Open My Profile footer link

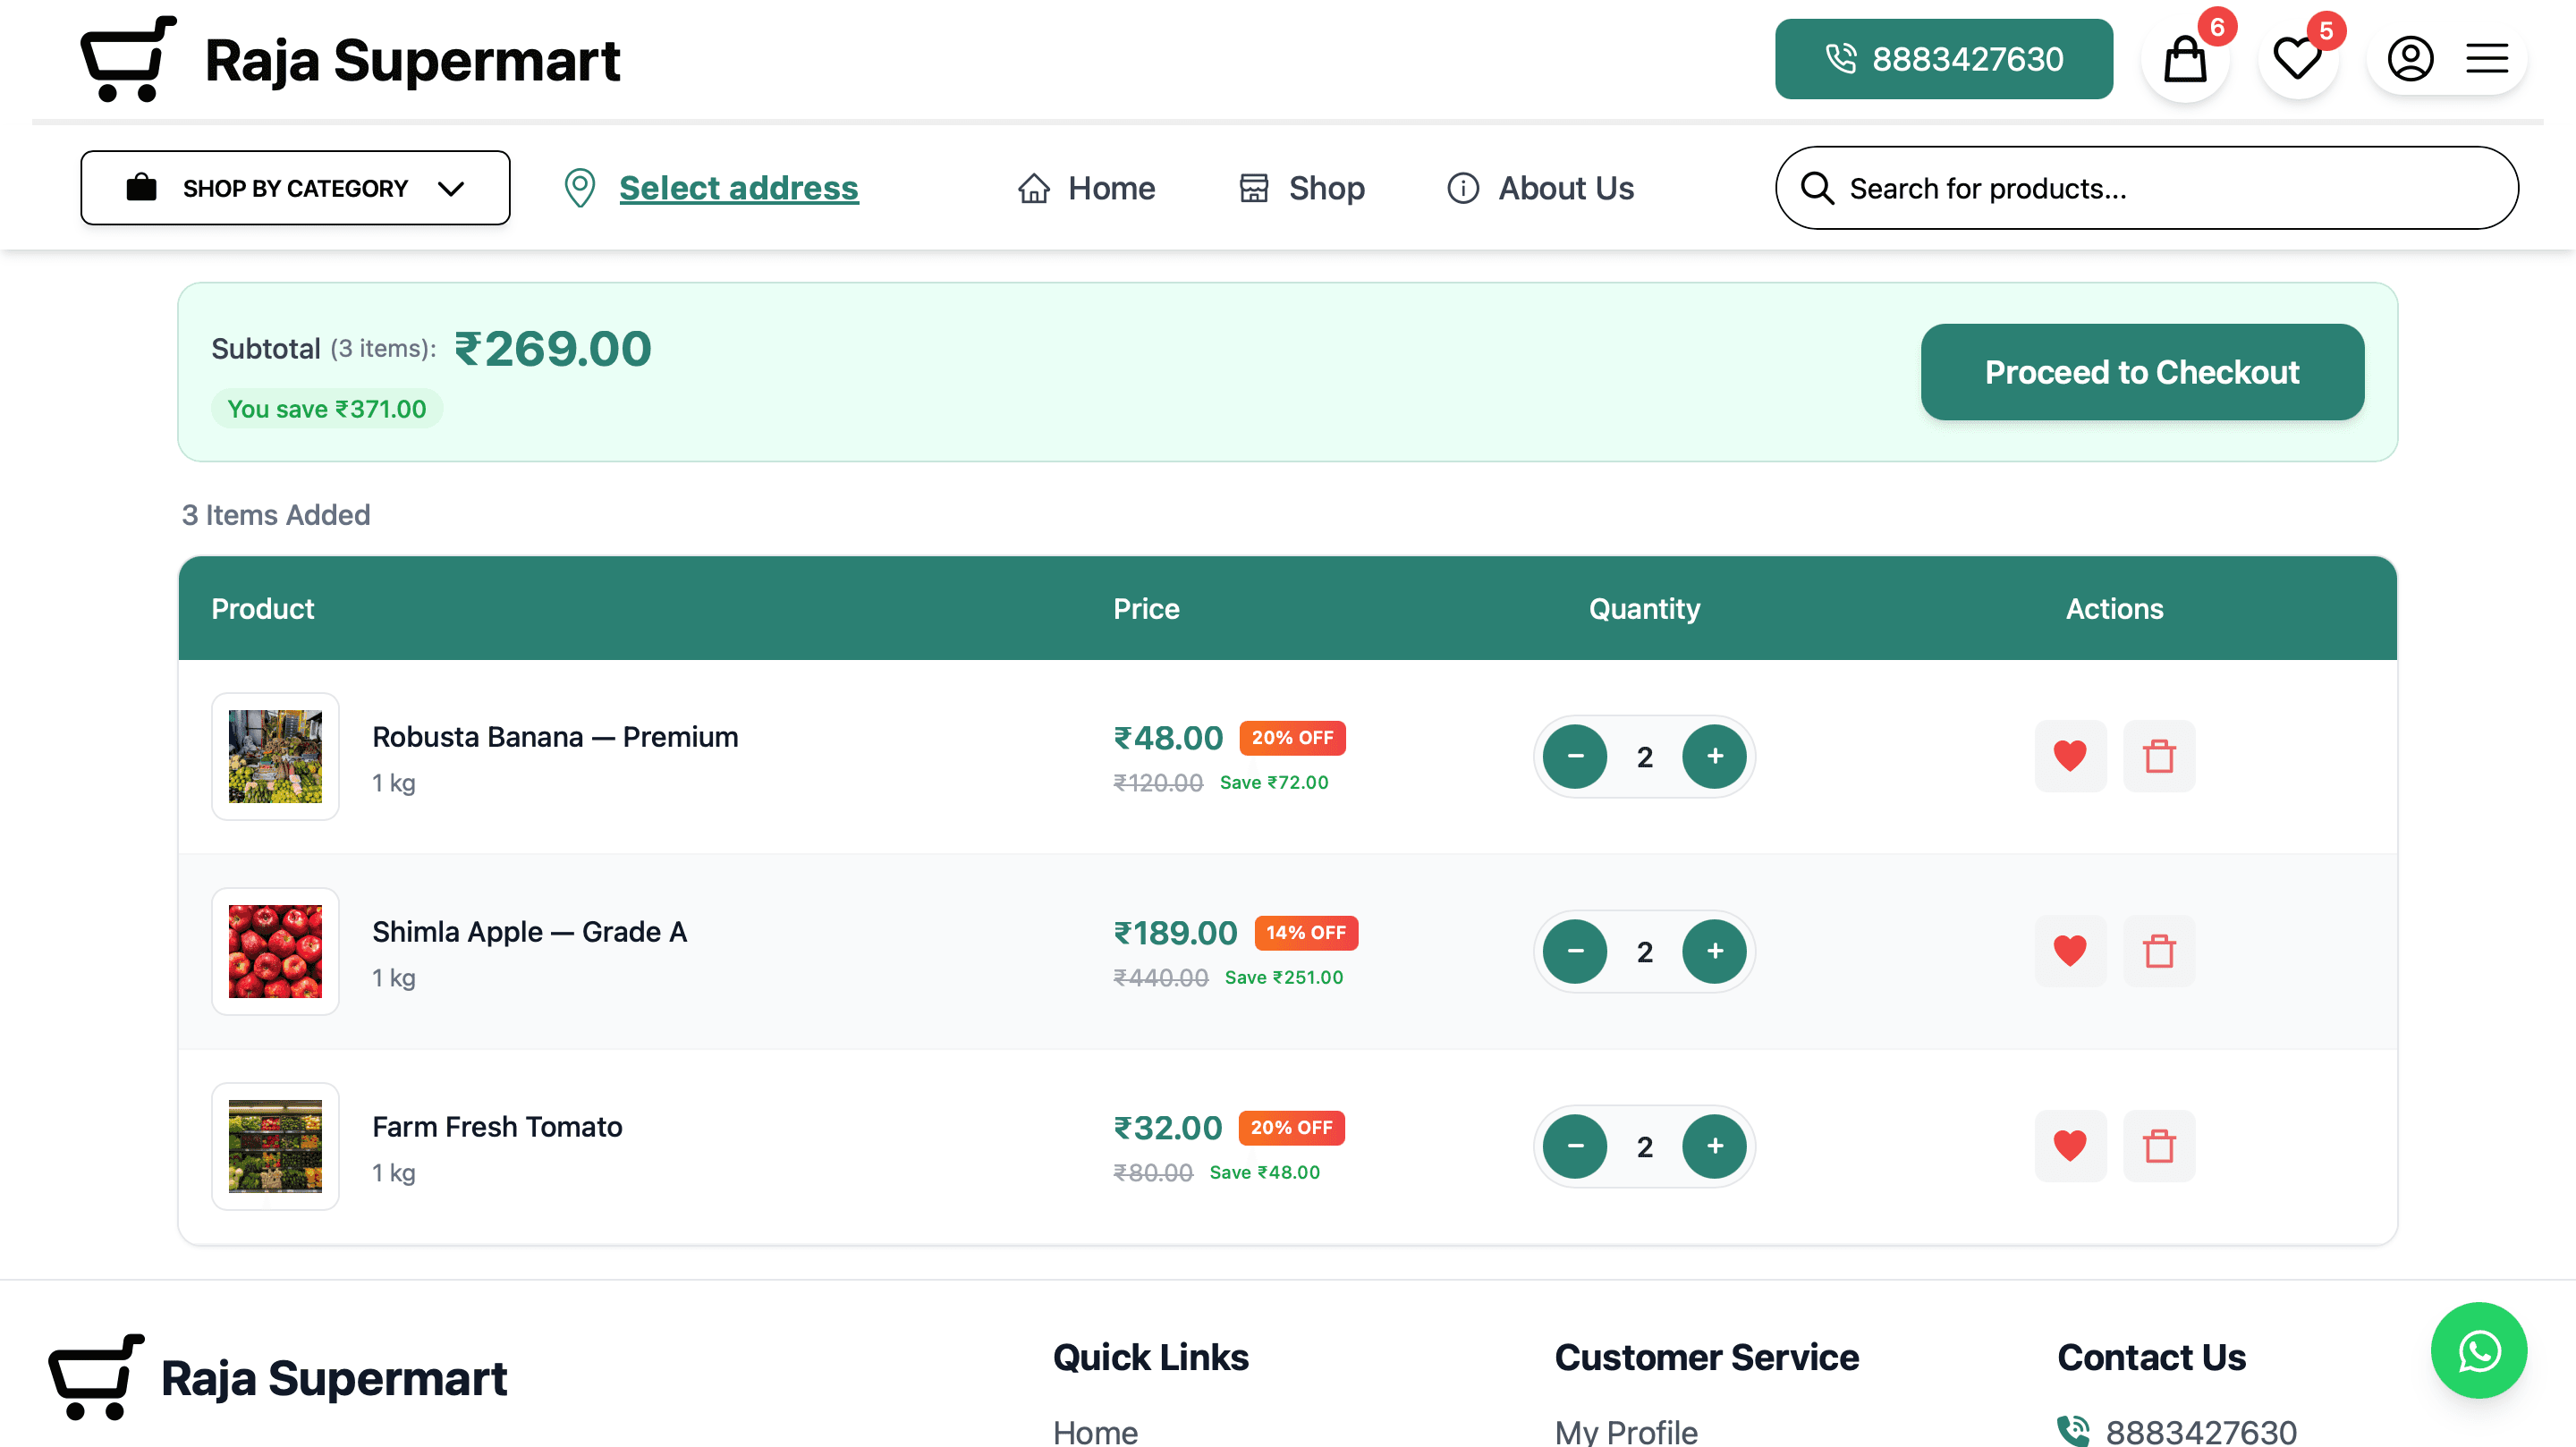pyautogui.click(x=1626, y=1432)
